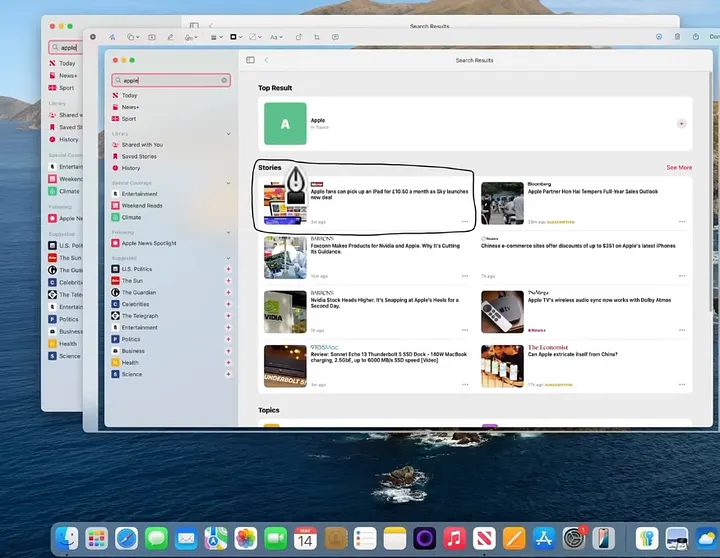Clear the apple search field

[x=224, y=80]
